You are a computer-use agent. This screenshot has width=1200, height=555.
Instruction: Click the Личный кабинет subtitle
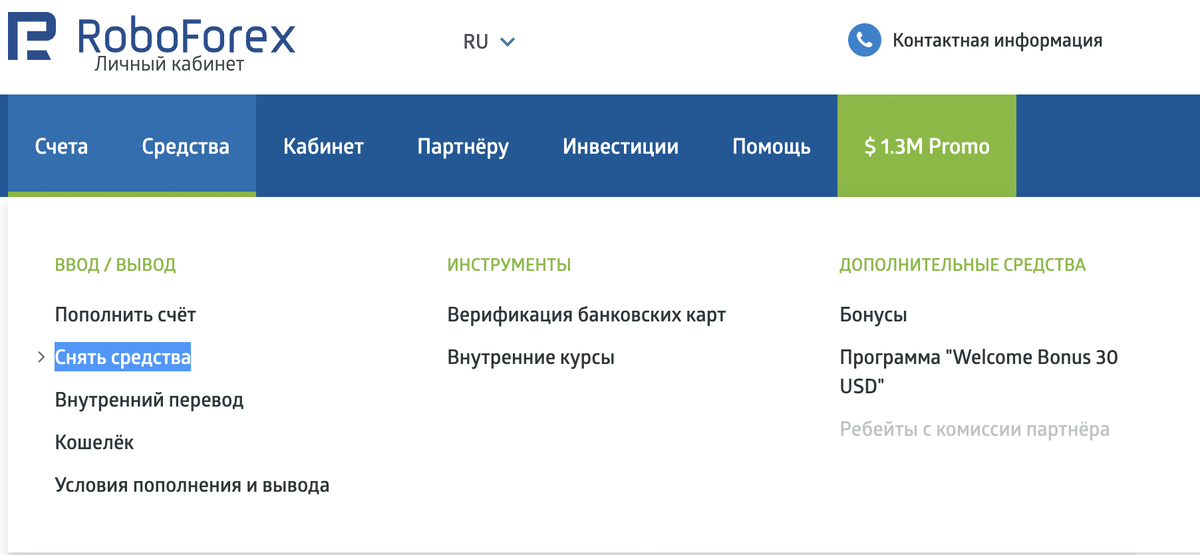point(169,64)
